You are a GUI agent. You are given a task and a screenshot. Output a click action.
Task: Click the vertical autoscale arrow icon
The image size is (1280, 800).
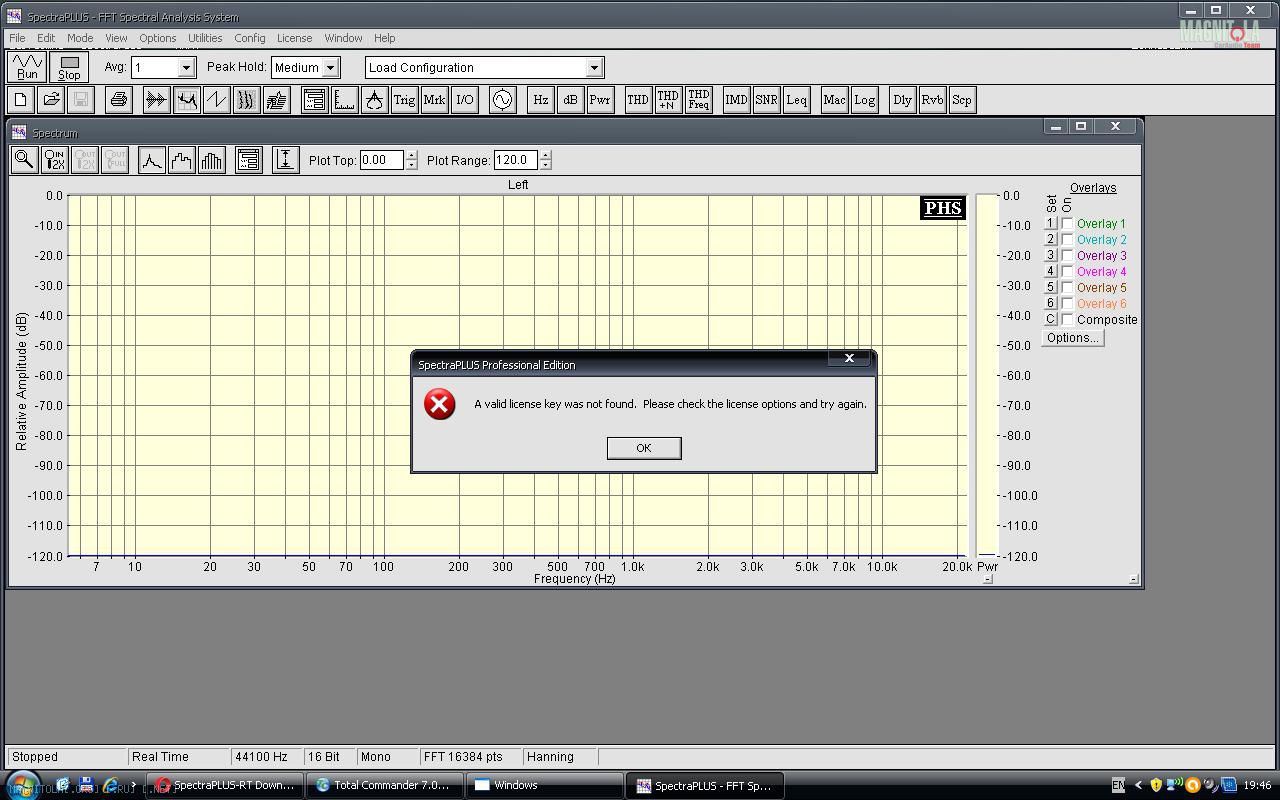285,160
